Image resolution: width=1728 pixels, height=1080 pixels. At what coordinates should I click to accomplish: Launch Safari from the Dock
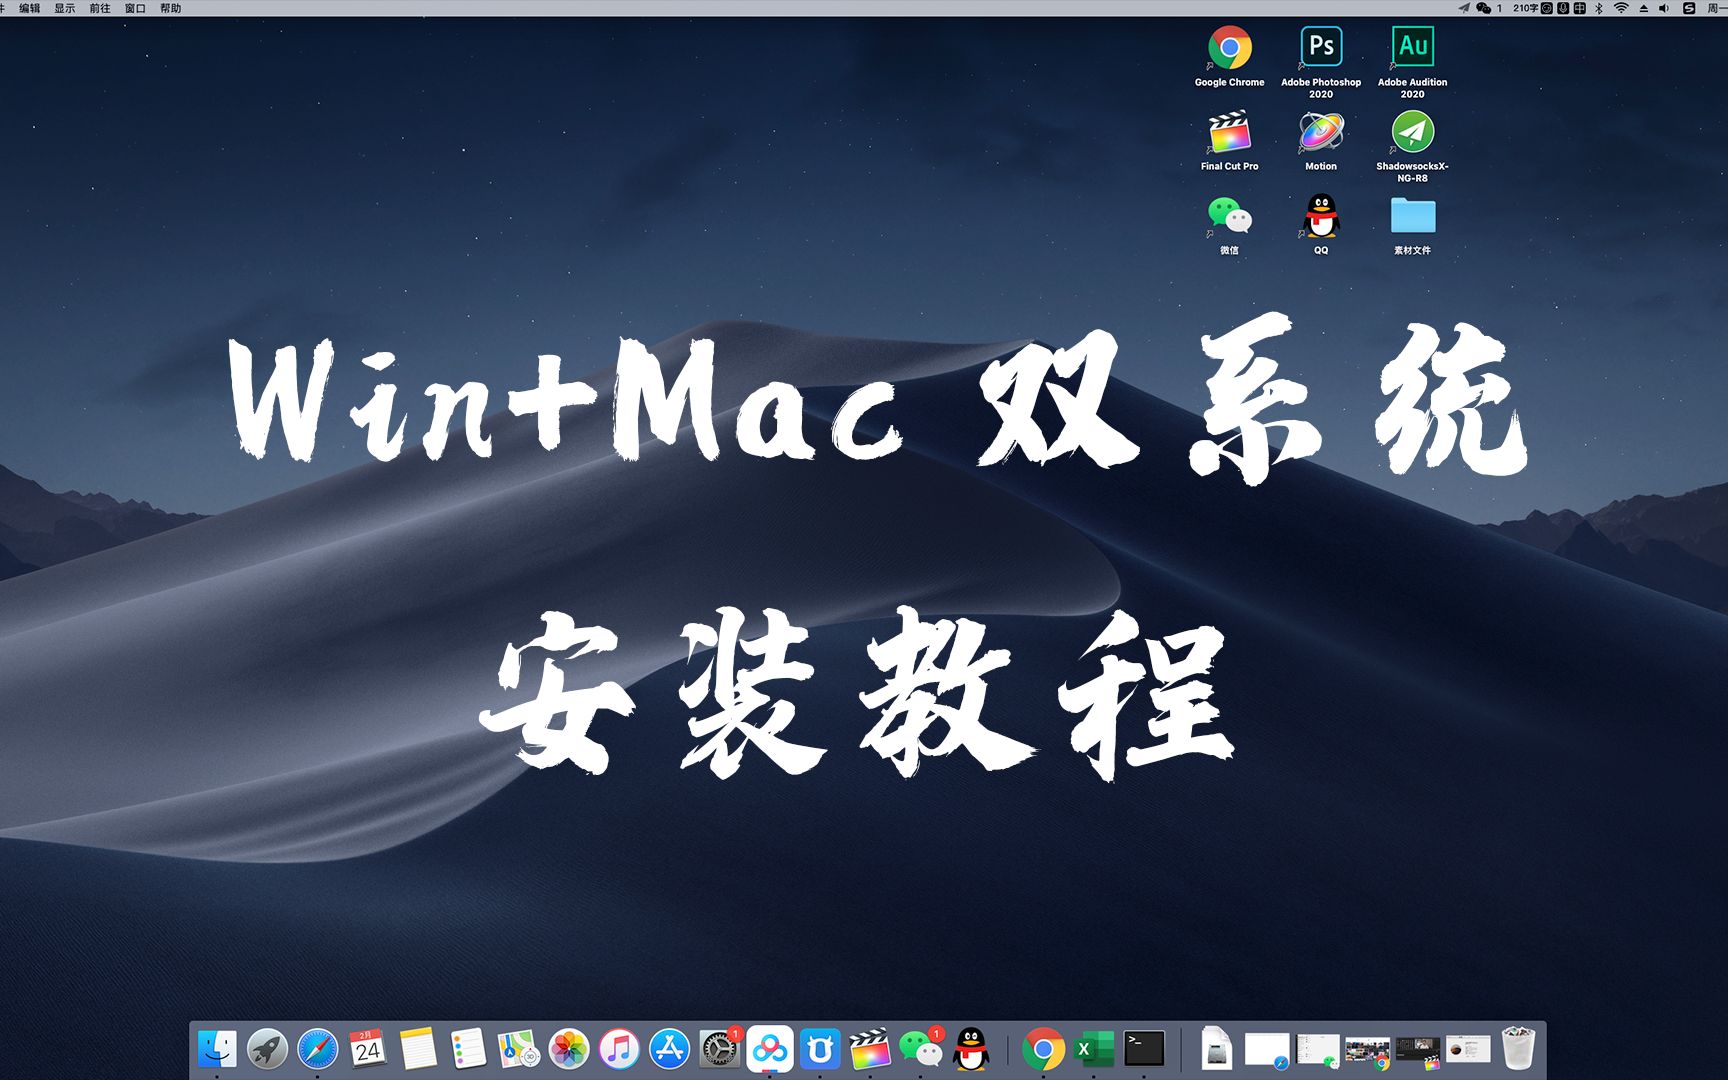point(318,1049)
